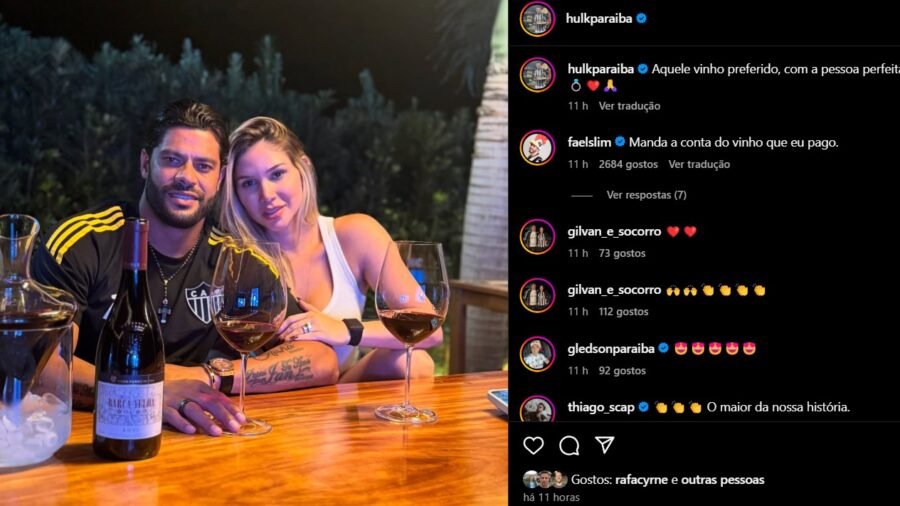Open gledsonparaiba profile avatar
This screenshot has width=900, height=506.
point(537,354)
